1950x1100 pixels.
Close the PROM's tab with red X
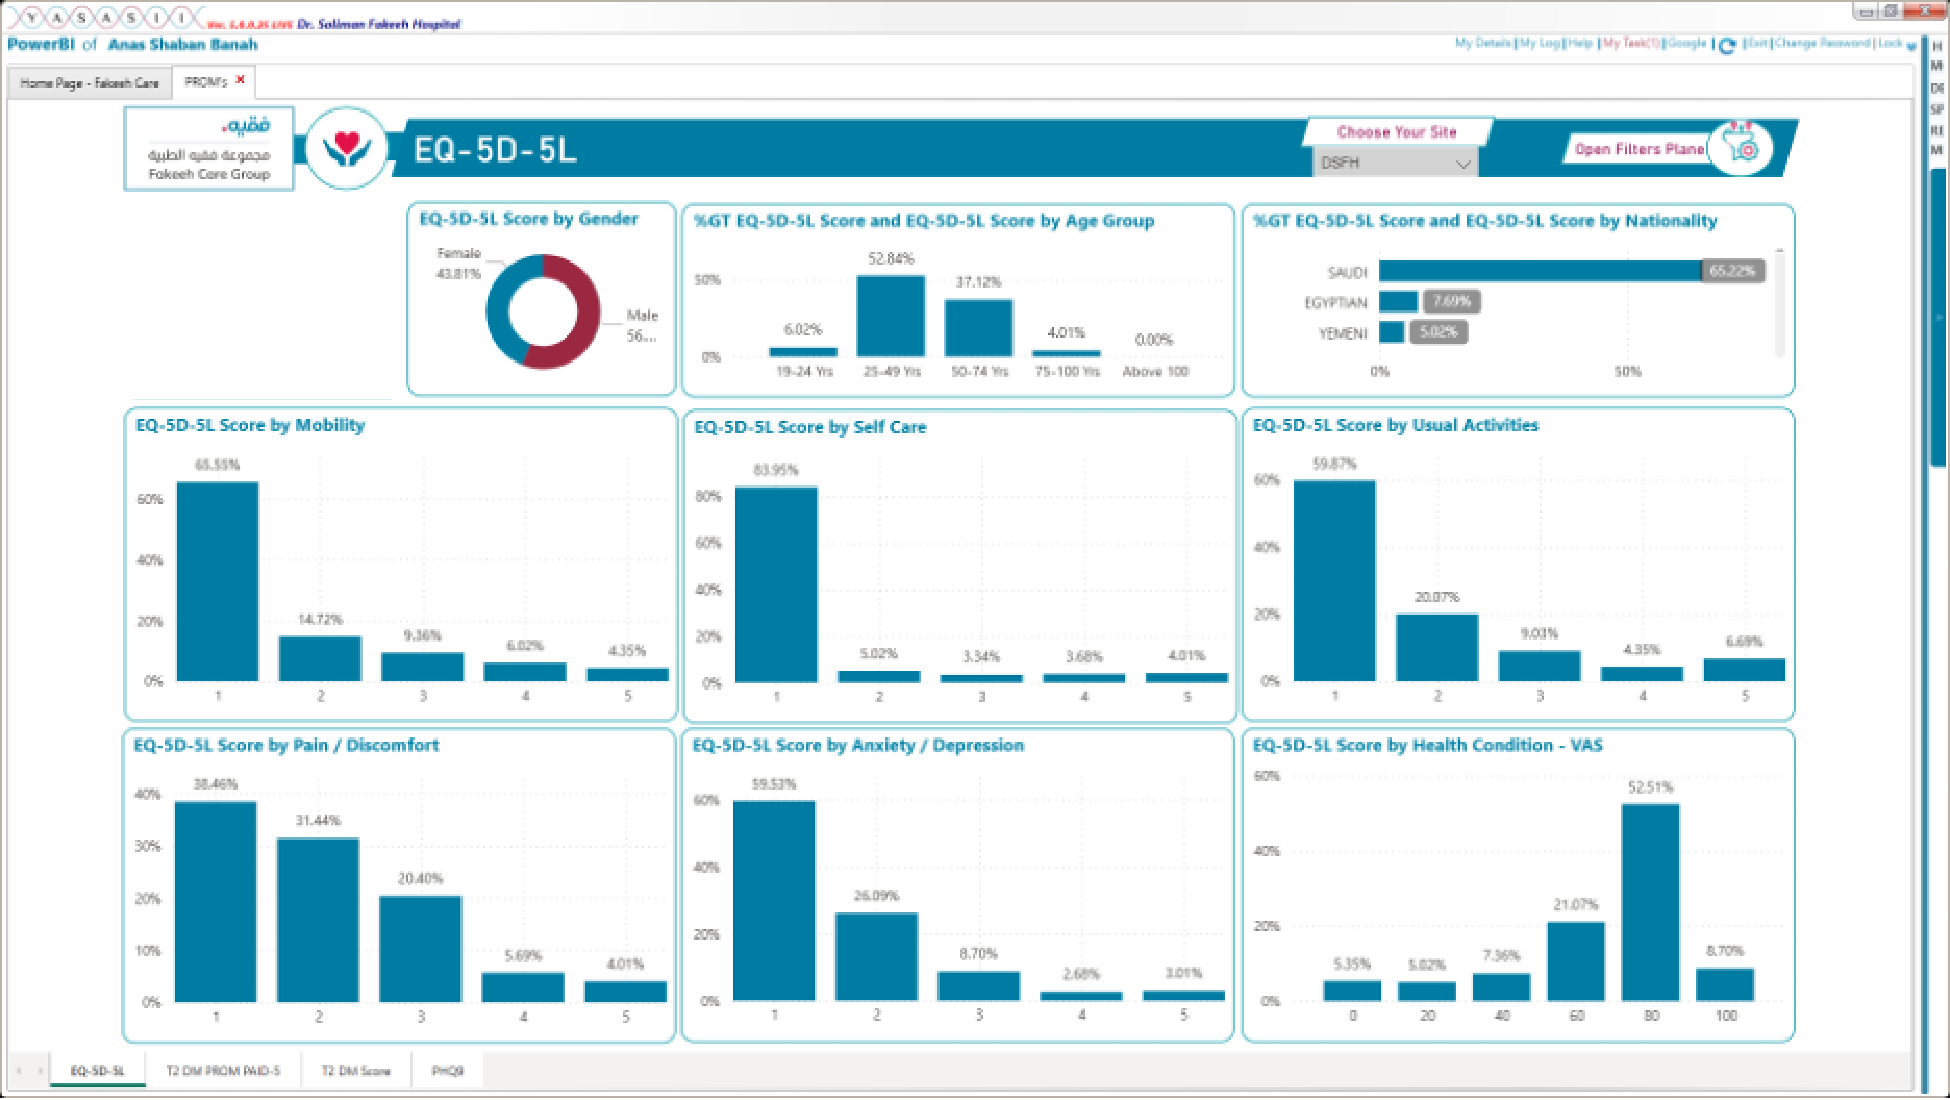(240, 80)
